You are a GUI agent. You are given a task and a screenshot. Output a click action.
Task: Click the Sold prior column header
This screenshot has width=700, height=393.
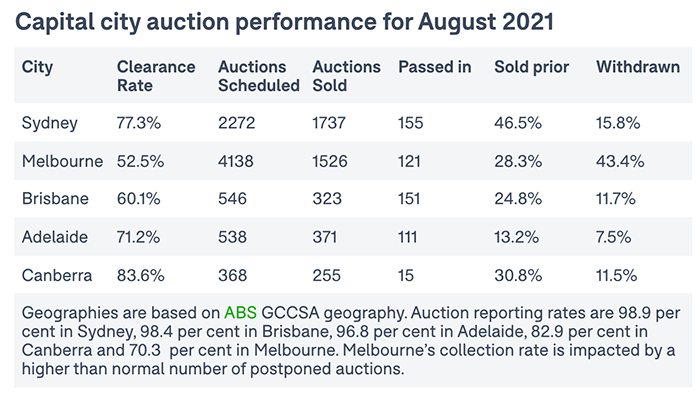click(x=532, y=67)
